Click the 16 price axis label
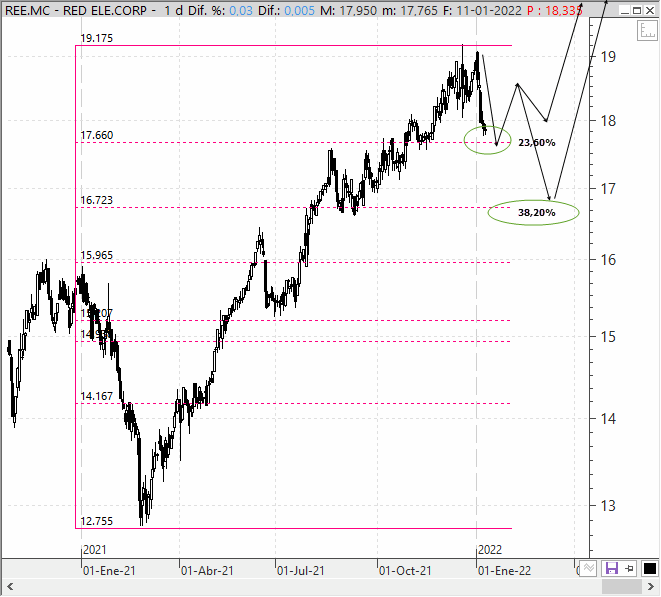The width and height of the screenshot is (661, 597). pyautogui.click(x=608, y=260)
